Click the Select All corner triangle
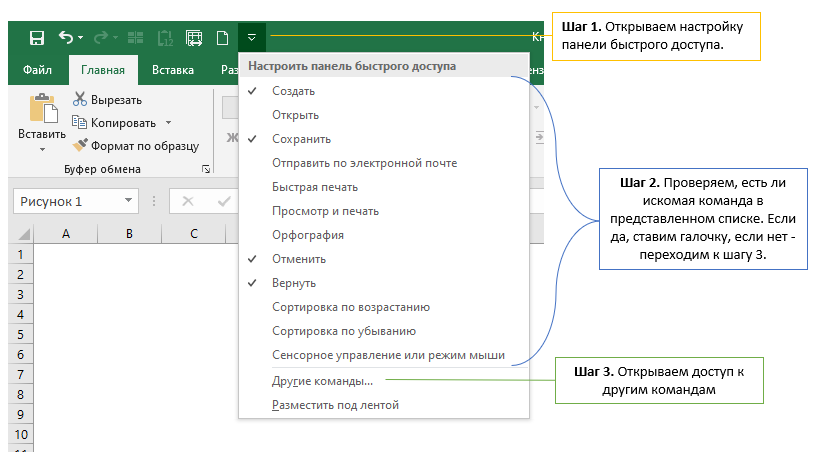The width and height of the screenshot is (823, 462). 24,234
